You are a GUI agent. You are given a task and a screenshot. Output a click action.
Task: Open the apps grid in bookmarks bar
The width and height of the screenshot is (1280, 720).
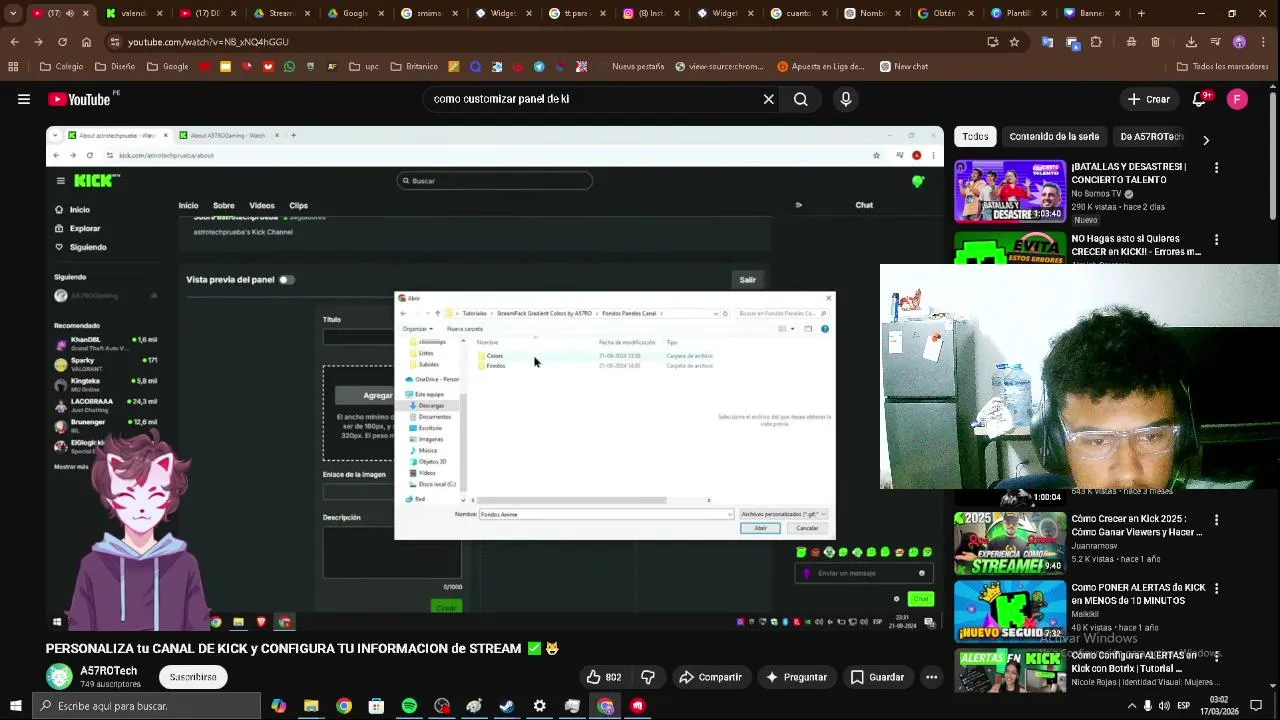point(13,67)
